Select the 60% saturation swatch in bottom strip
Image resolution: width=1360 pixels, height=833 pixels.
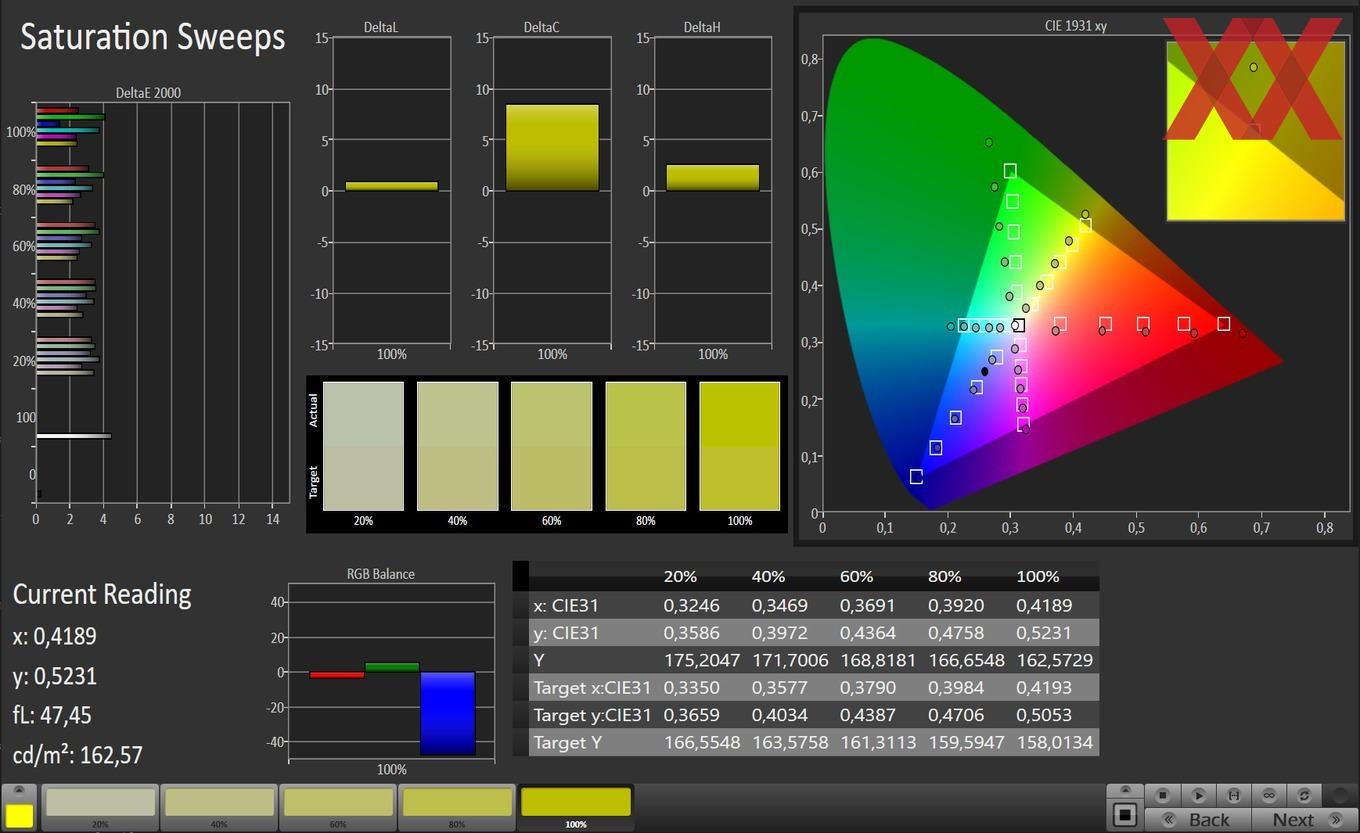tap(338, 807)
